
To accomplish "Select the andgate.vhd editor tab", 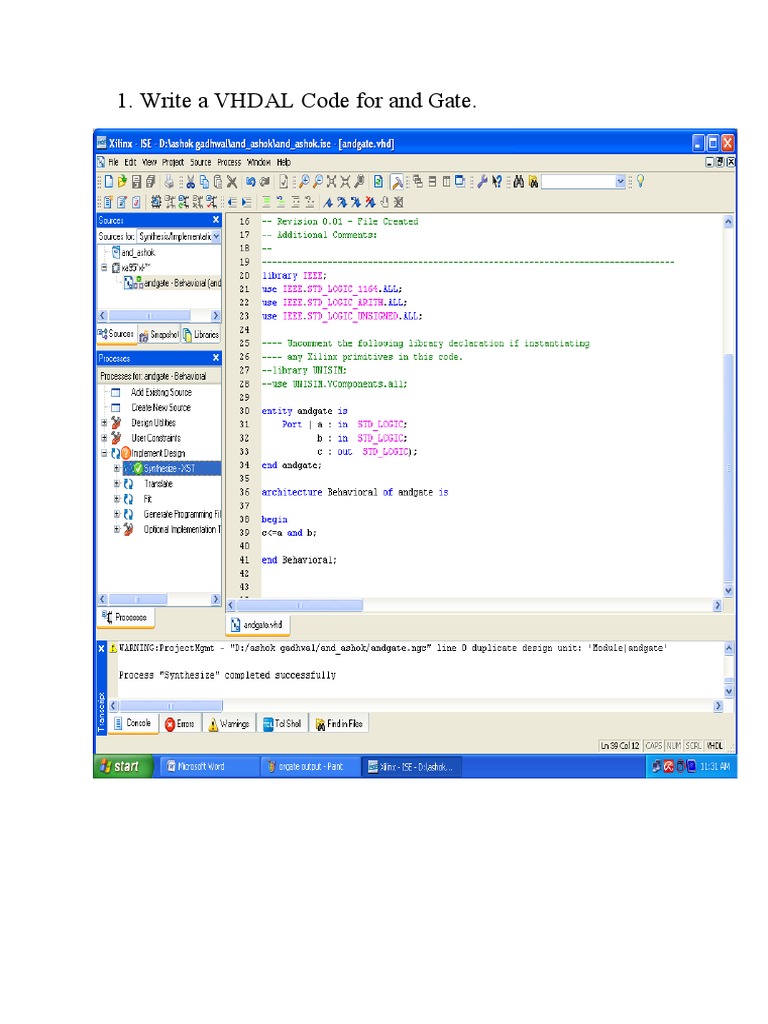I will point(257,625).
